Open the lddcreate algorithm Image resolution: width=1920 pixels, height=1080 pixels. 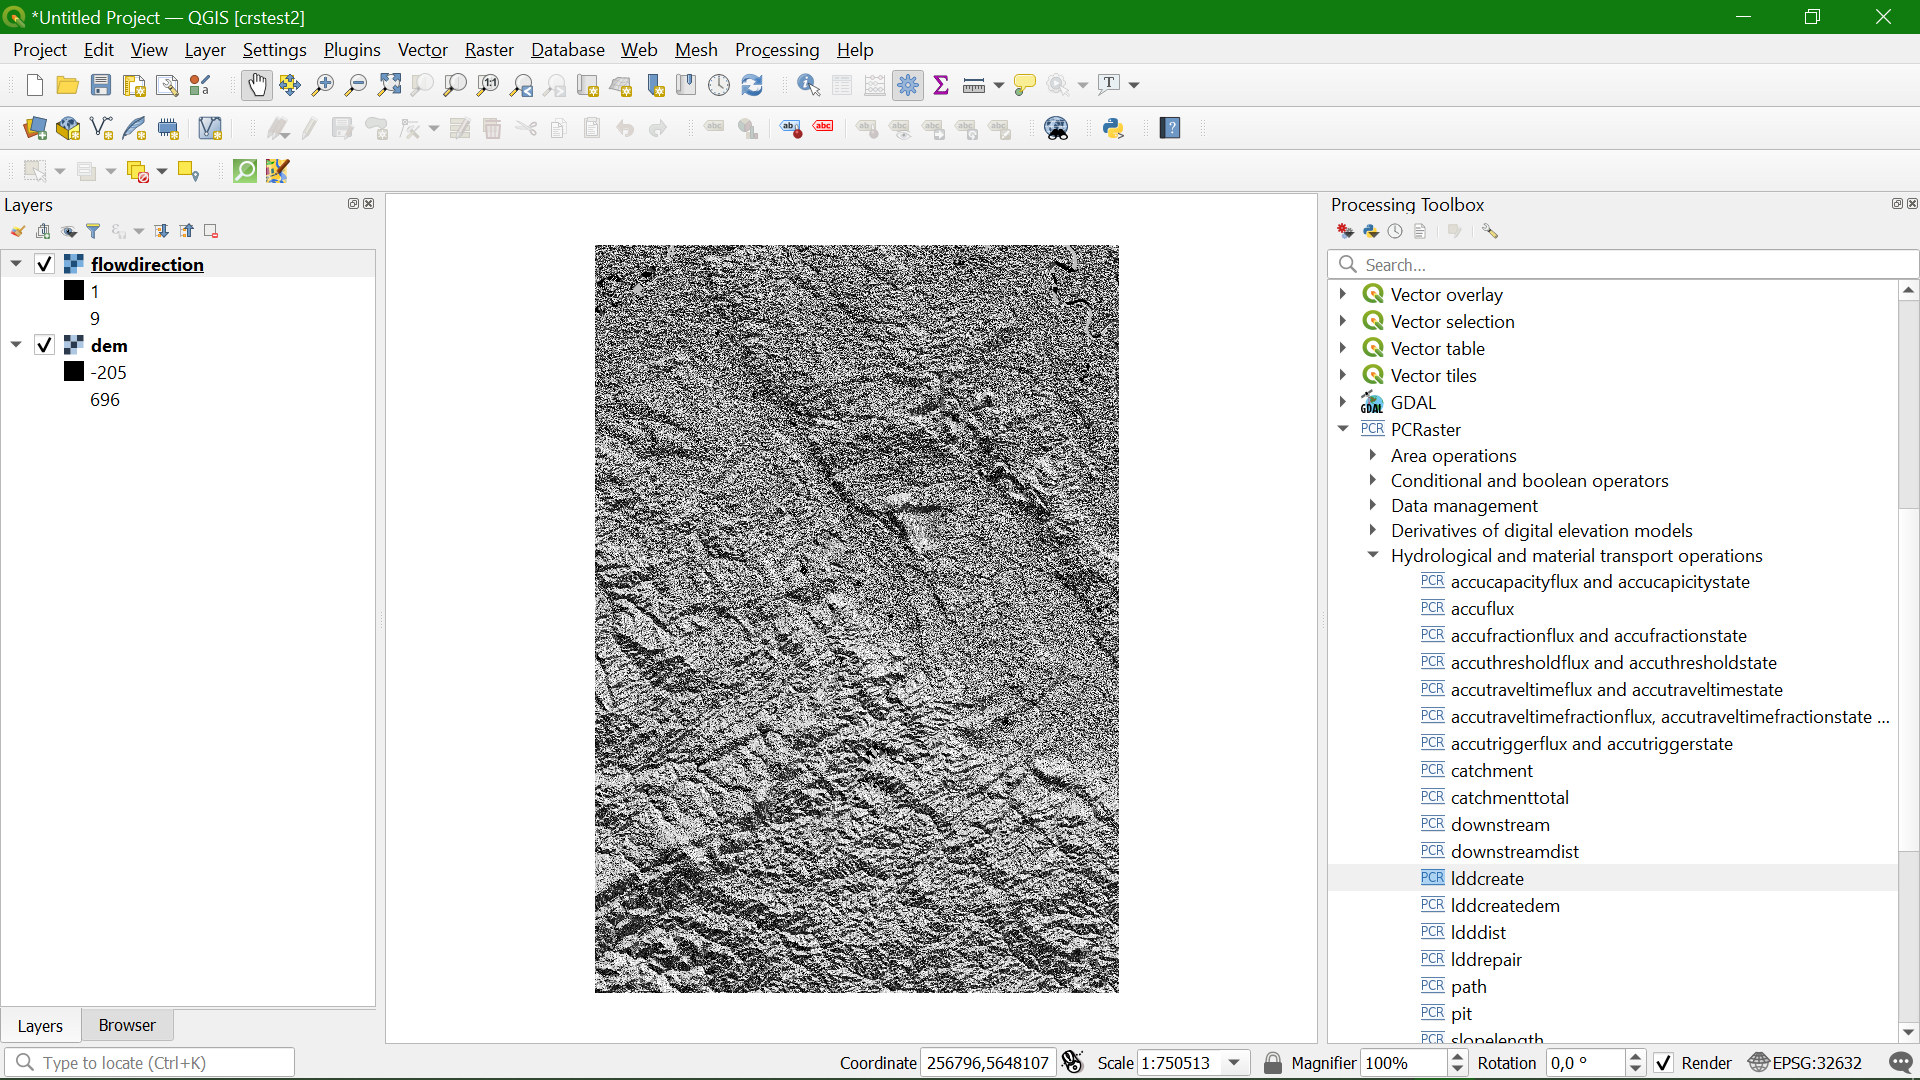tap(1486, 878)
